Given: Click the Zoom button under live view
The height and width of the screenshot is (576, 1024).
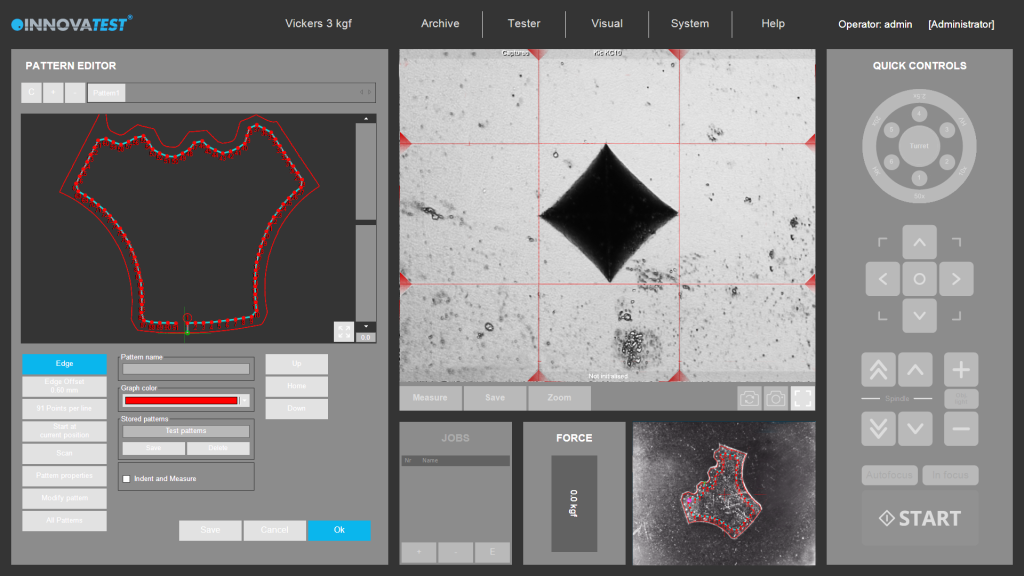Looking at the screenshot, I should pyautogui.click(x=559, y=398).
